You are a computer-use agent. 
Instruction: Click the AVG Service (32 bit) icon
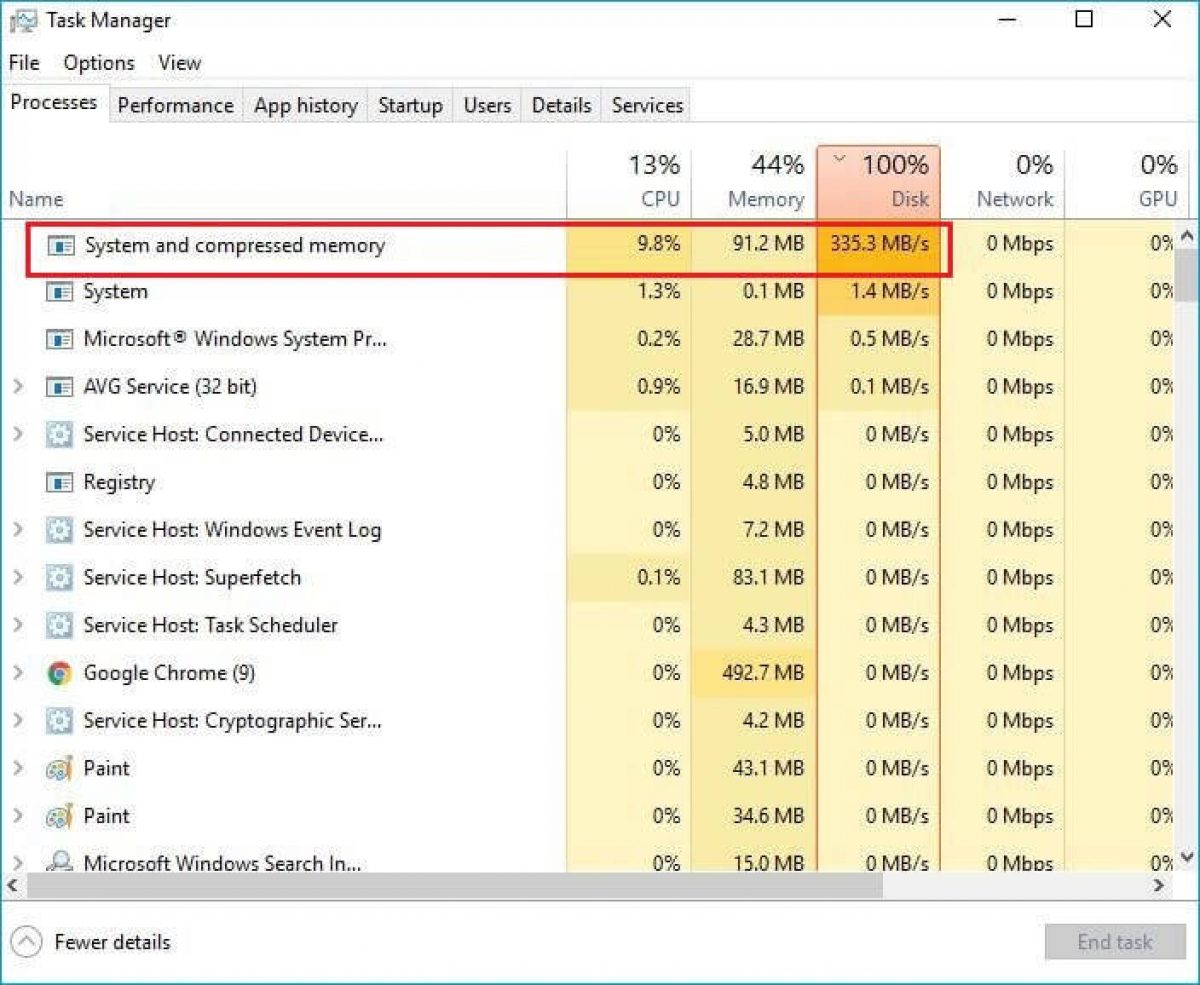point(60,387)
